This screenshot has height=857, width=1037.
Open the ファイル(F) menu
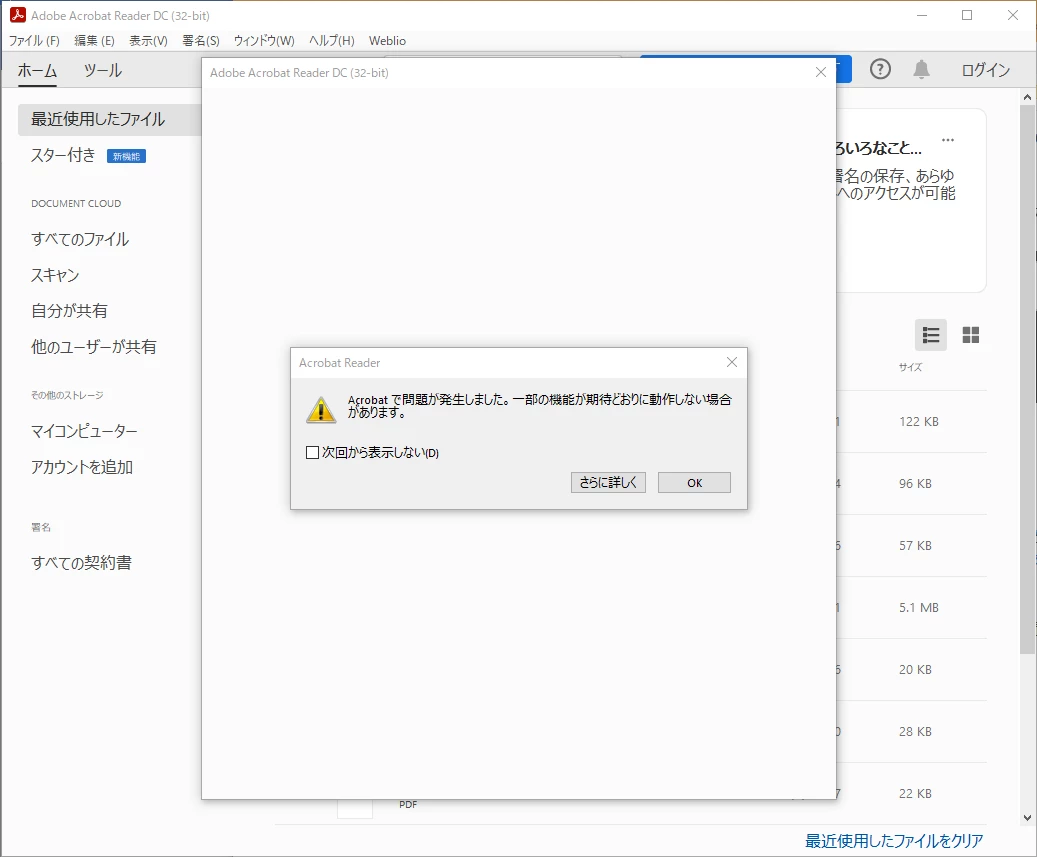34,40
